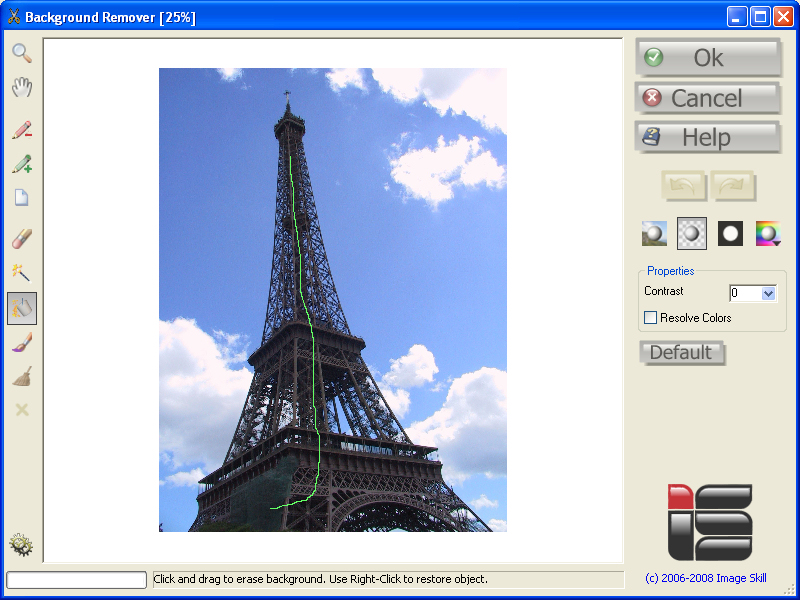Click the disabled X delete icon
This screenshot has width=800, height=600.
[22, 410]
